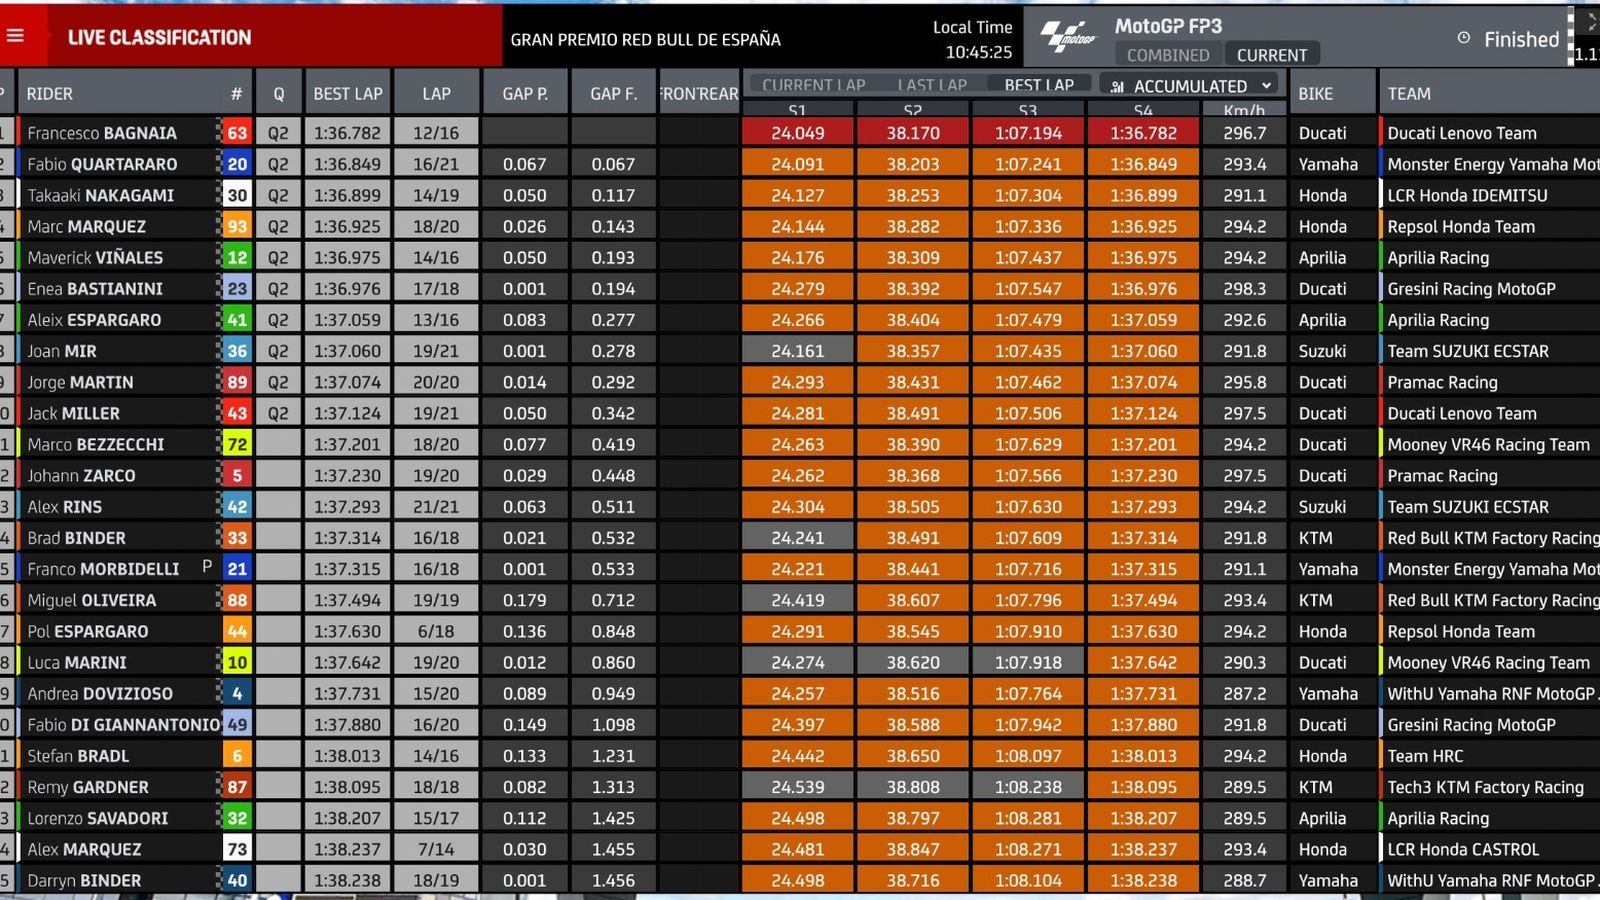The height and width of the screenshot is (900, 1600).
Task: Click the checkered flag beside Bagnaia's number
Action: (x=219, y=132)
